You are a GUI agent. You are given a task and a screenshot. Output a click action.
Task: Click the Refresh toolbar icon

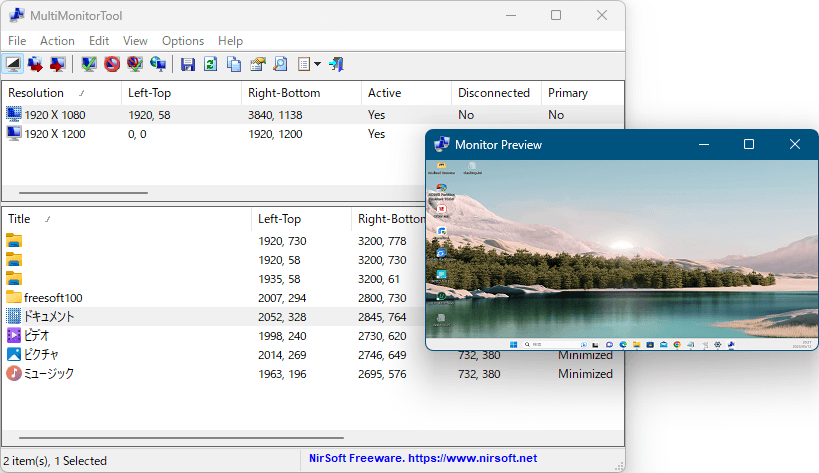point(211,64)
